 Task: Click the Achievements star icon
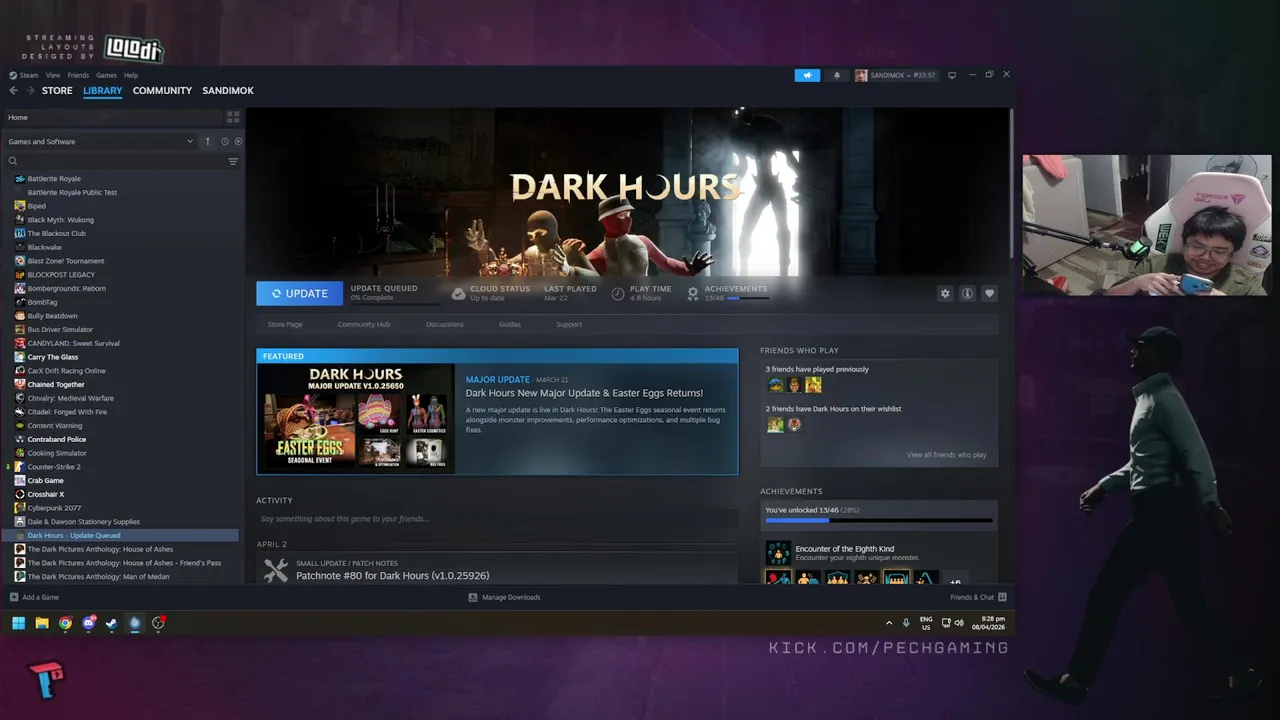tap(693, 293)
